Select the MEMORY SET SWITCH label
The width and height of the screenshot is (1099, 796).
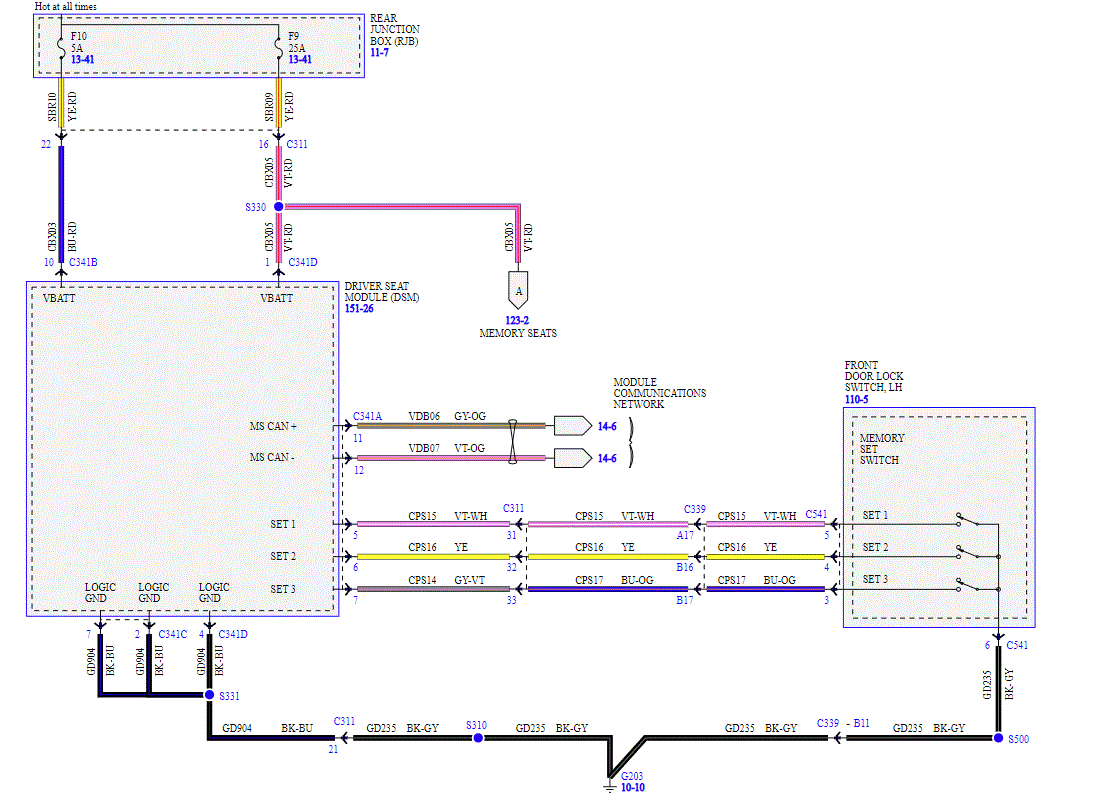(x=882, y=449)
